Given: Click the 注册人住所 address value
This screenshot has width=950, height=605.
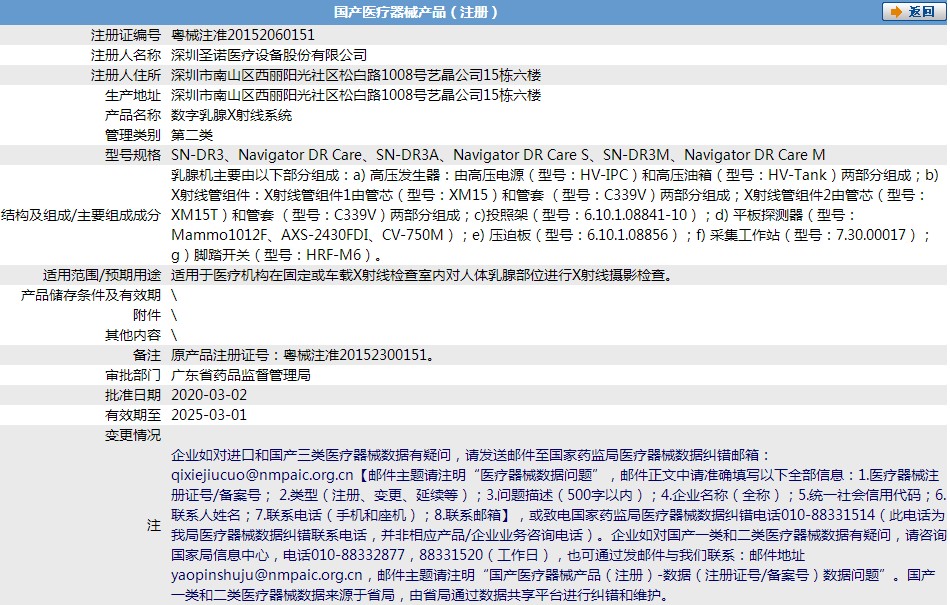Looking at the screenshot, I should [356, 75].
